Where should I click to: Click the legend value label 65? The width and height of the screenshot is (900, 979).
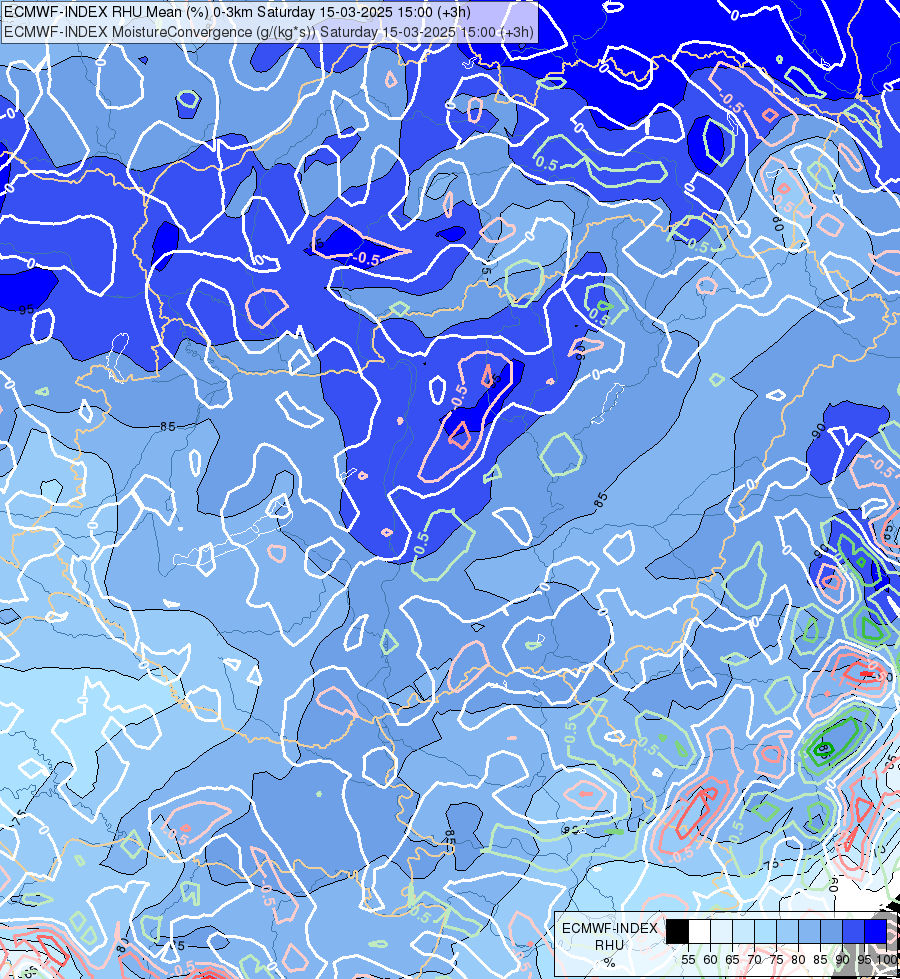732,960
